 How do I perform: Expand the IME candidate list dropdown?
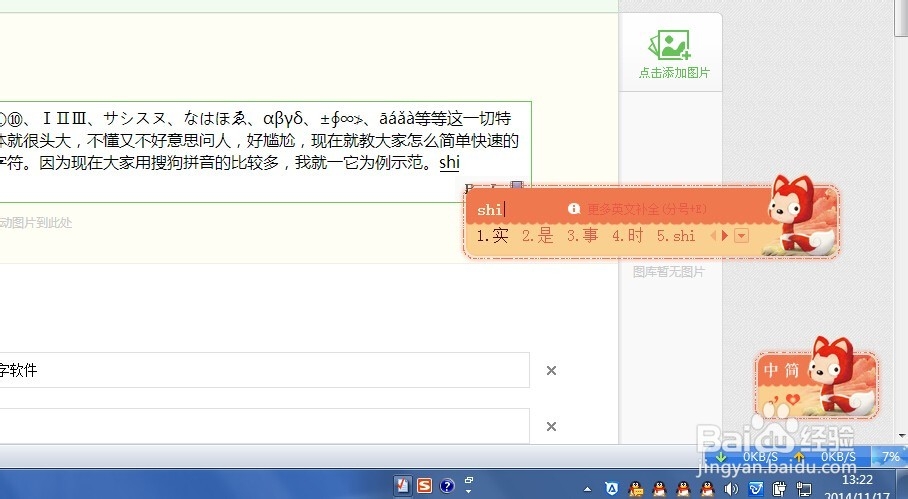click(741, 236)
